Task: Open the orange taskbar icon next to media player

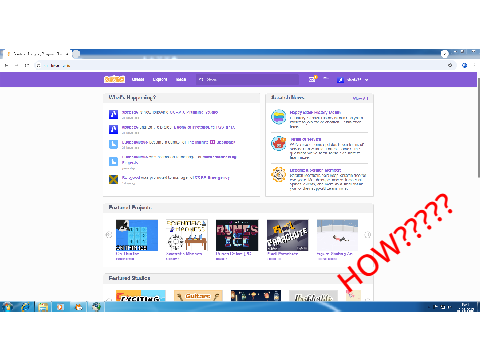Action: 79,306
